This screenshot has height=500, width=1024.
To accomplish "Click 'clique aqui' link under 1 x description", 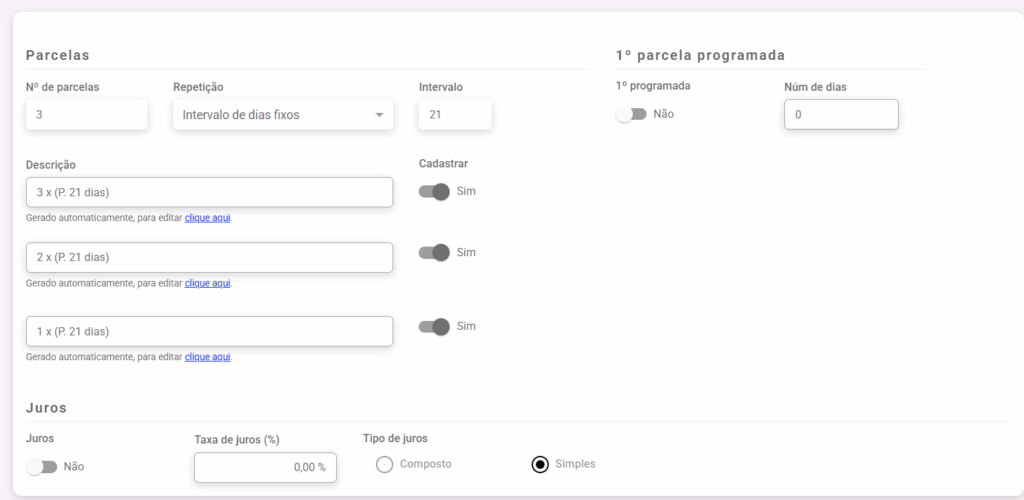I will 208,356.
